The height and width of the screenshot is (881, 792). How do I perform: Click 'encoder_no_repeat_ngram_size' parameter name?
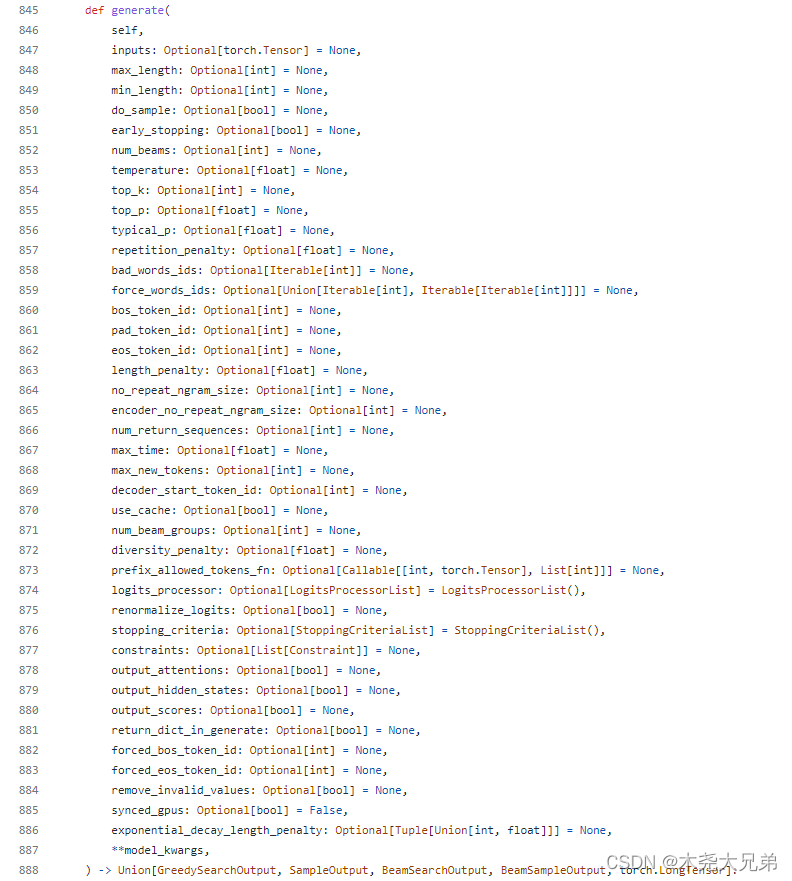(203, 410)
